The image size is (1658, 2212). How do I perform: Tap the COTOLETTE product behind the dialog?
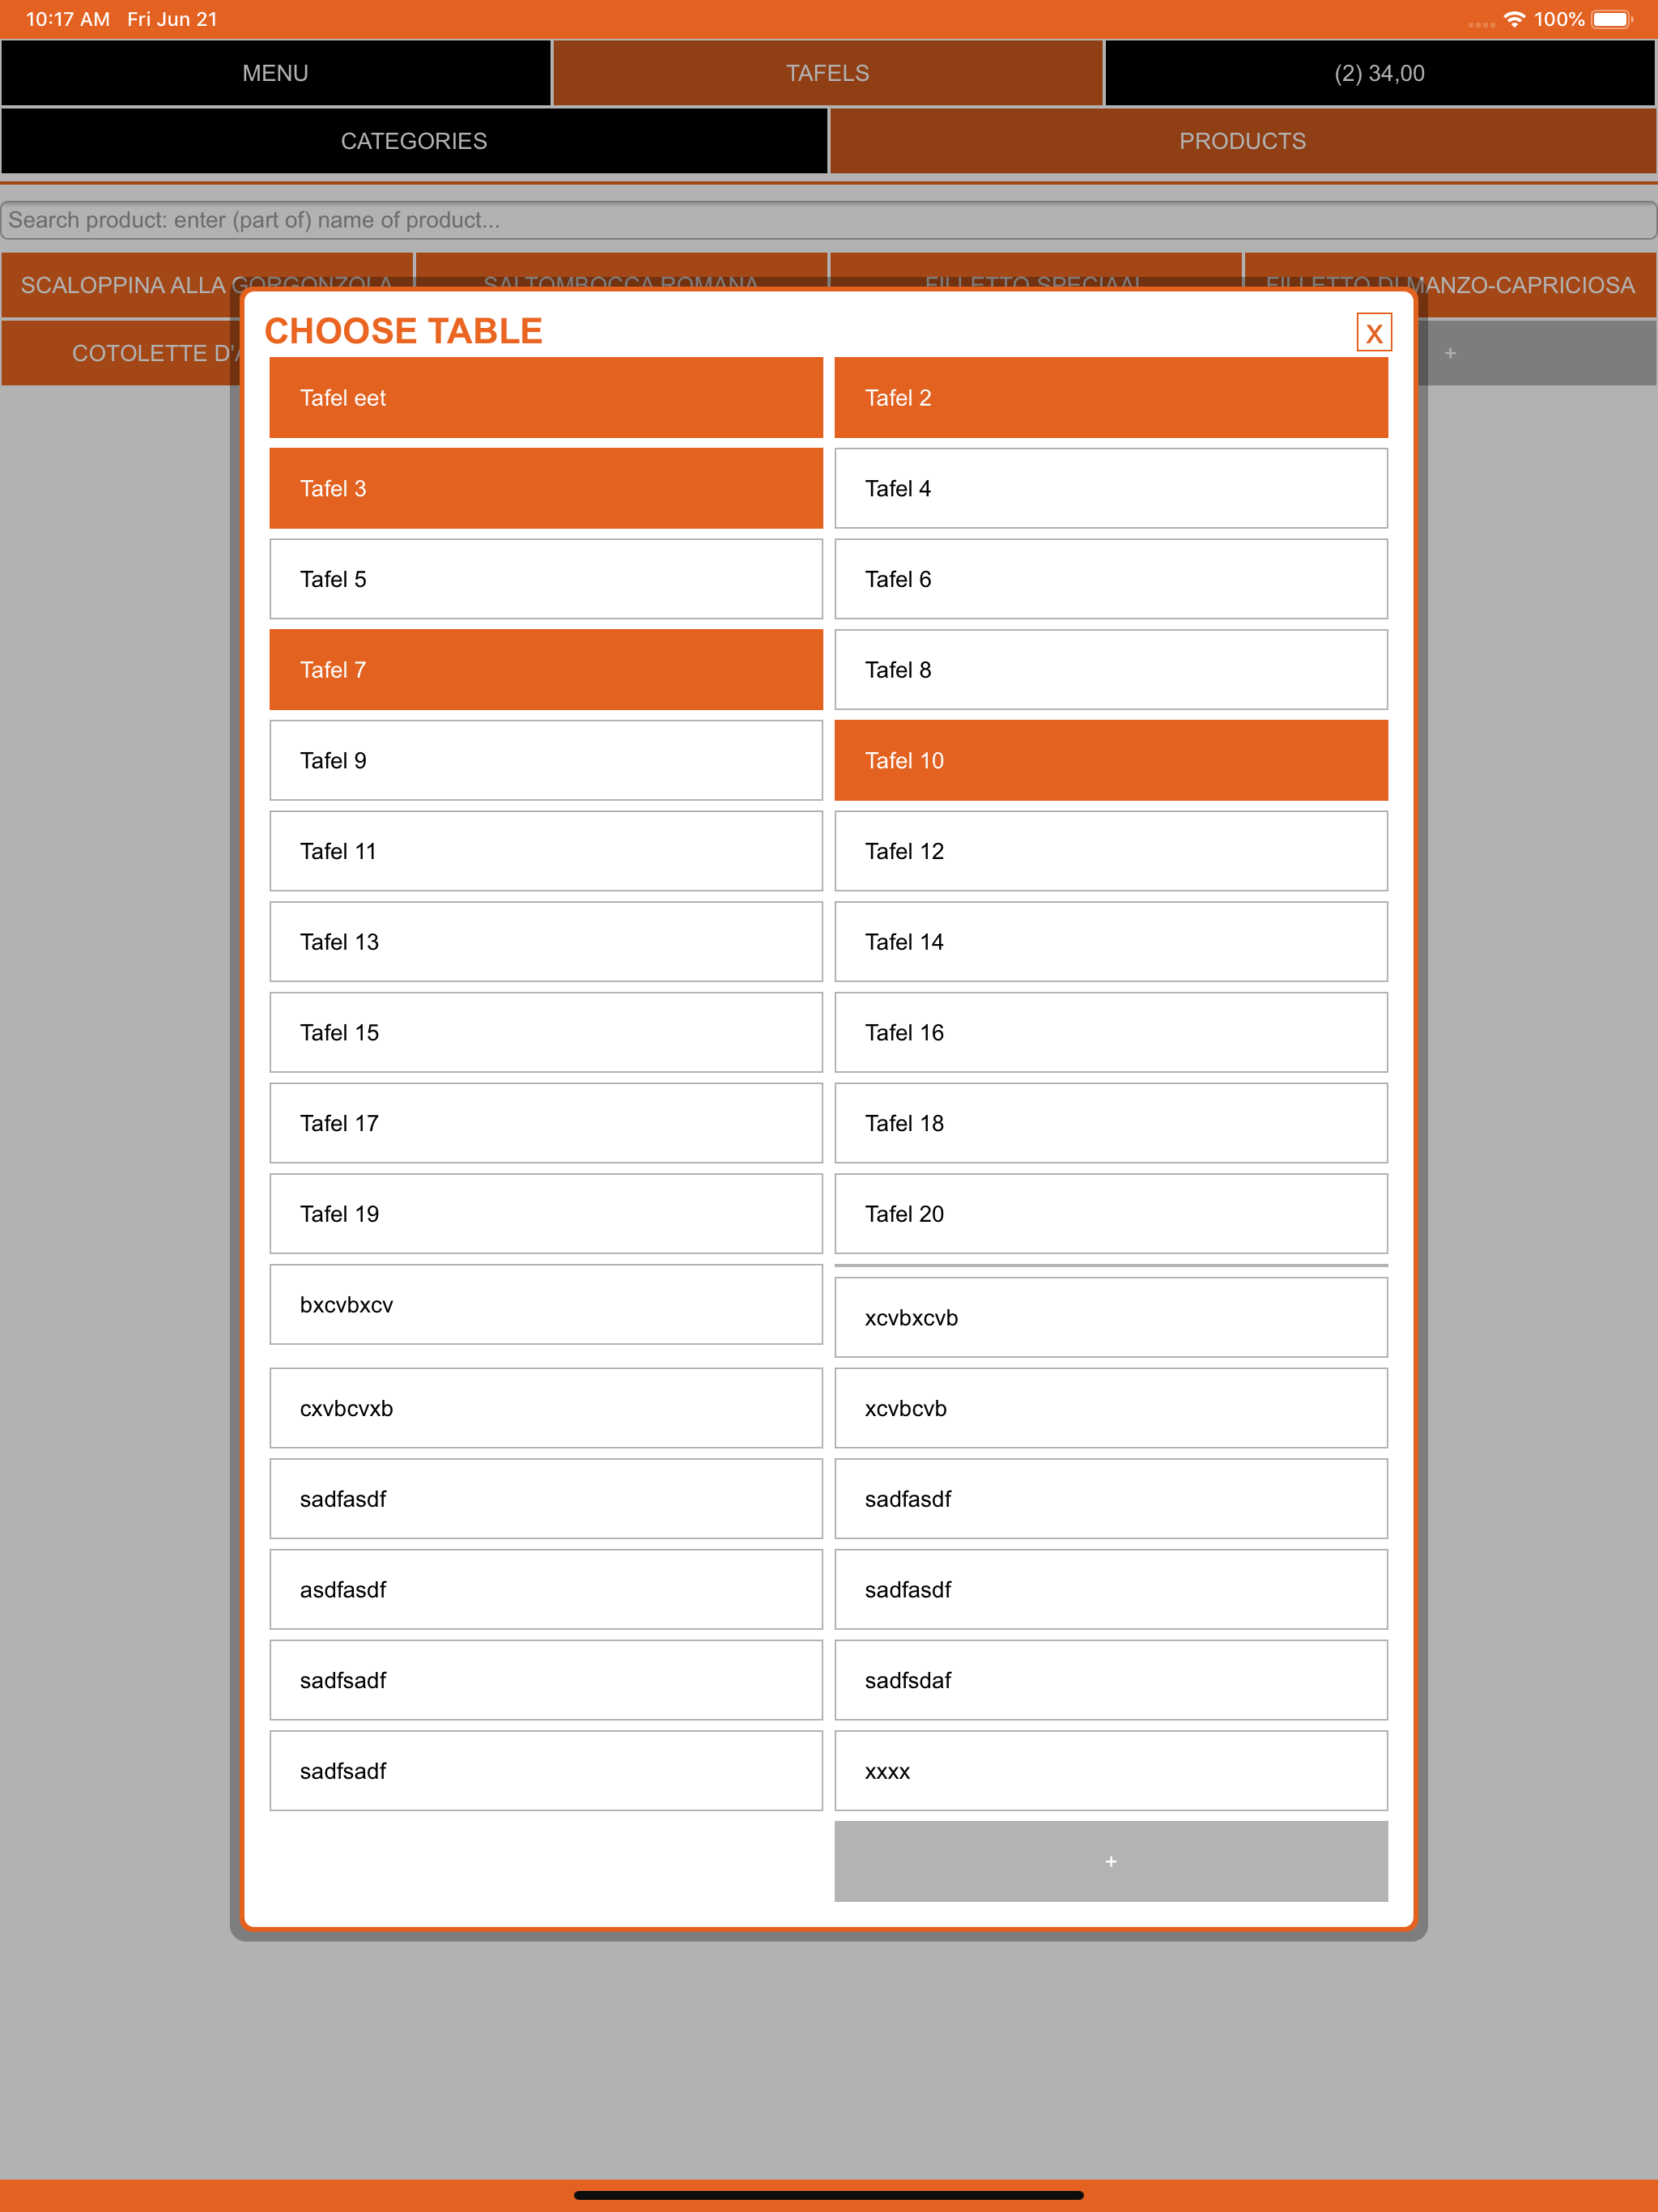click(x=121, y=353)
